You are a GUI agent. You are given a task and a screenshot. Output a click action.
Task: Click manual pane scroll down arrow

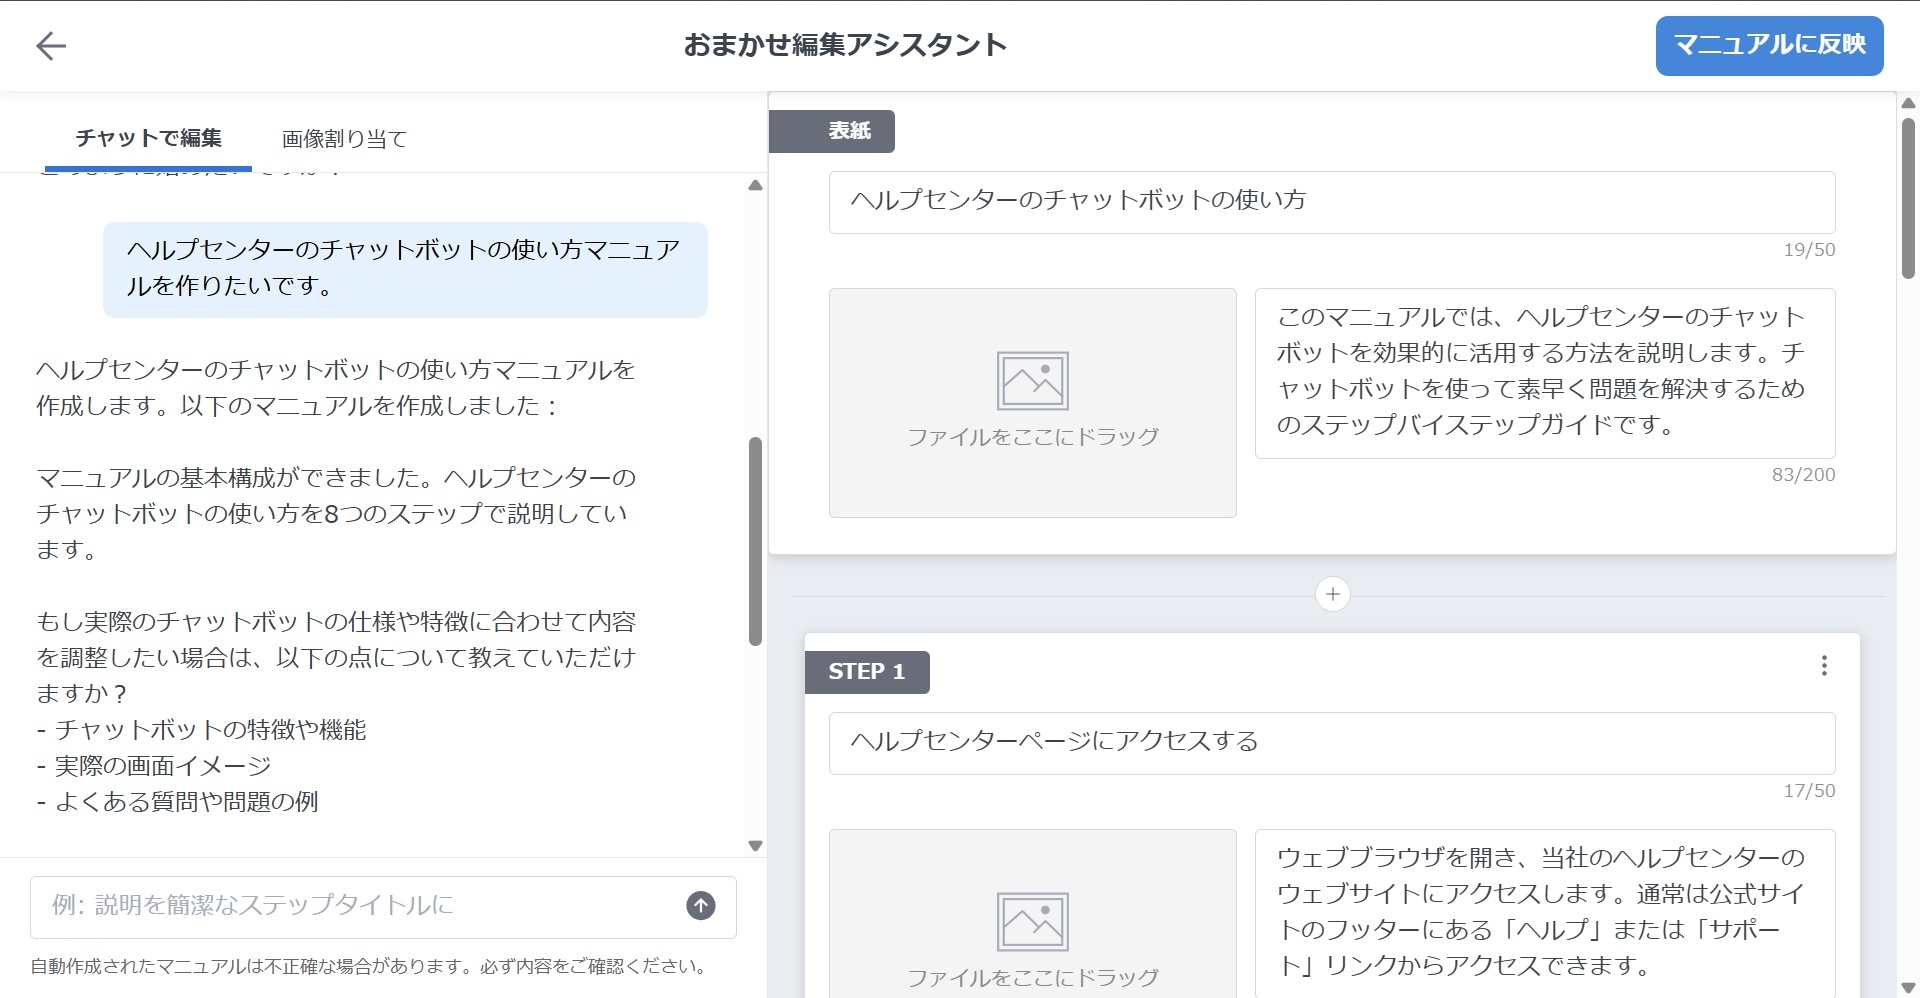pos(1908,988)
